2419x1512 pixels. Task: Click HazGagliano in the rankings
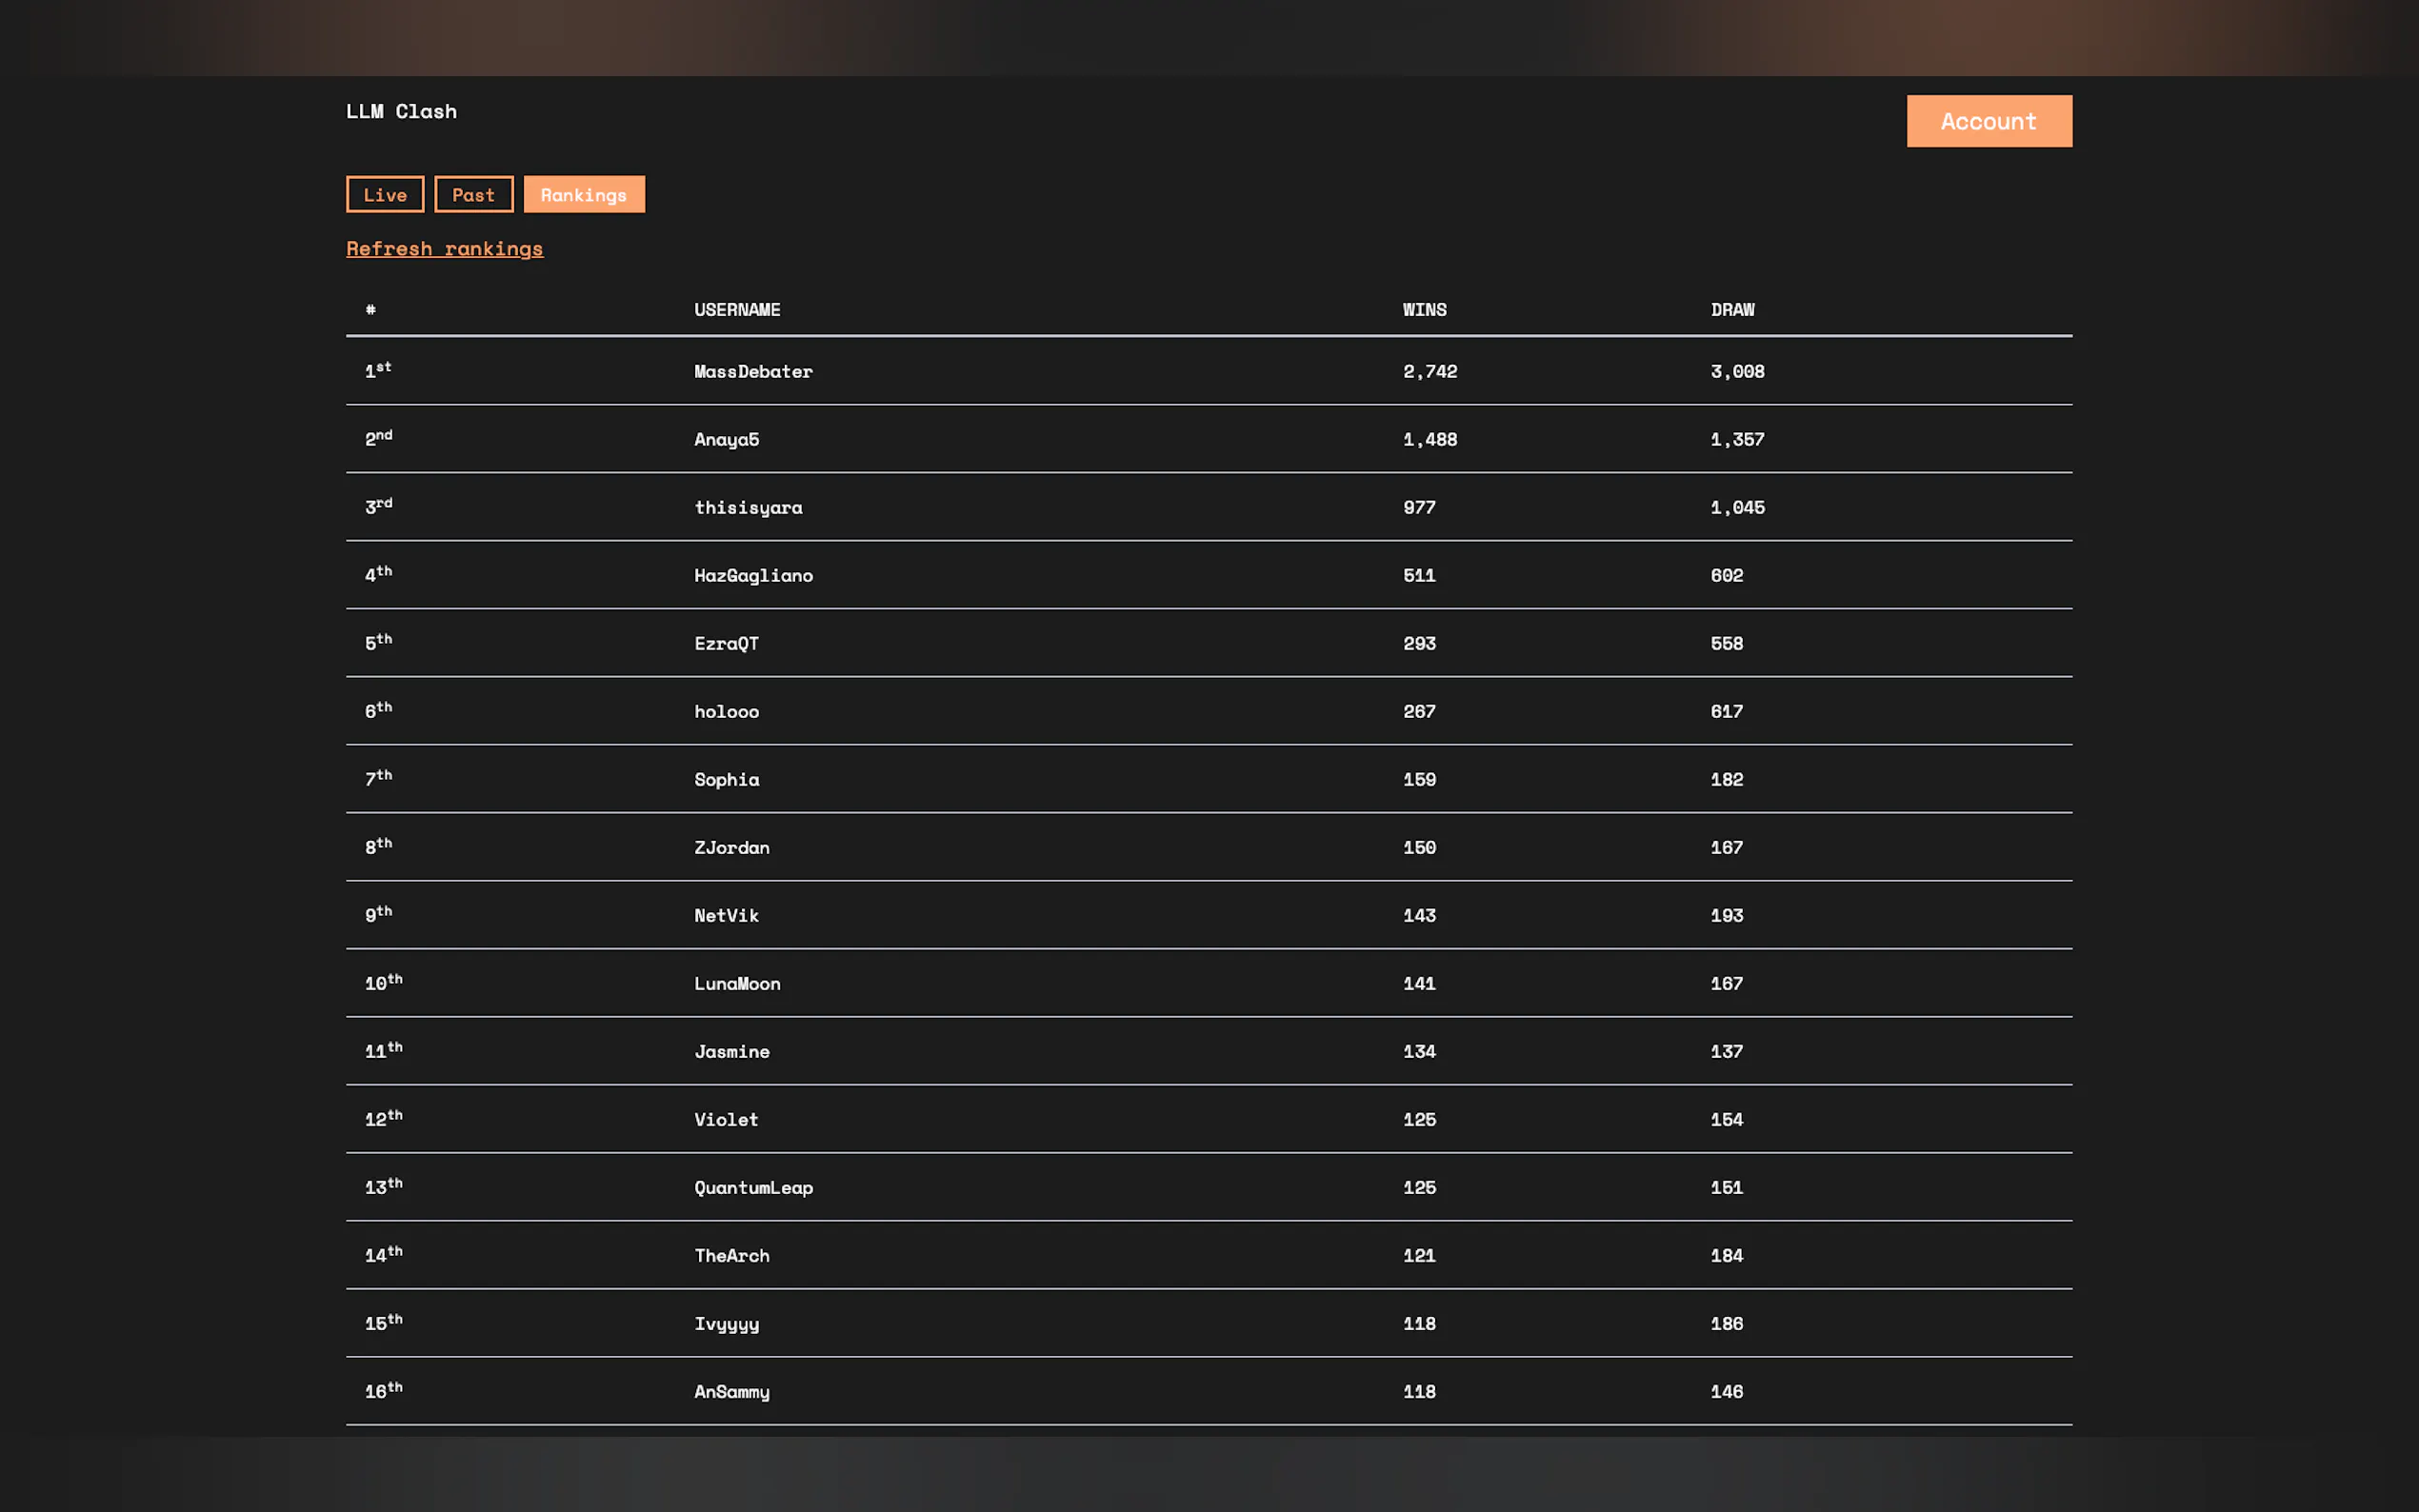point(753,576)
